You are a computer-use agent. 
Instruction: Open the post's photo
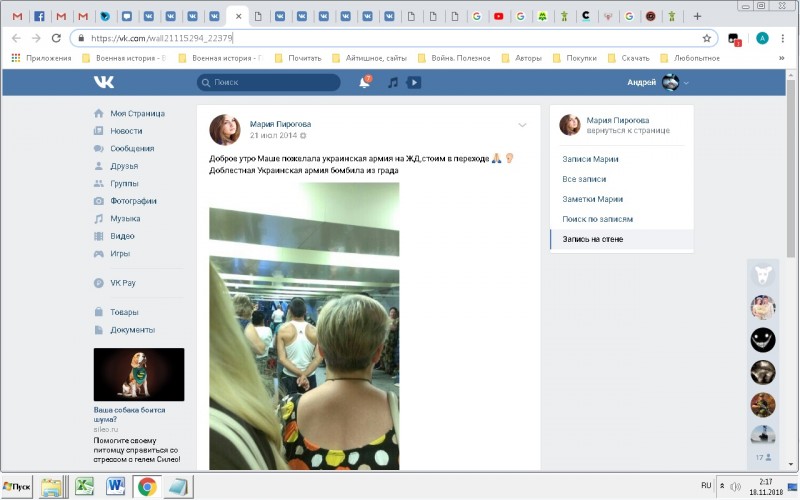(x=304, y=325)
